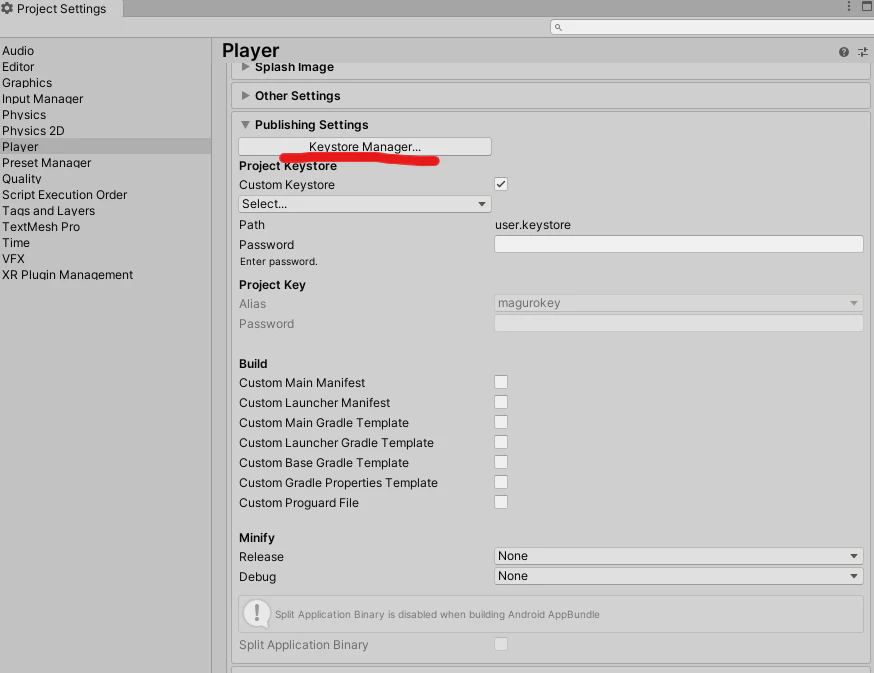Open Time settings
Screen dimensions: 874x673
(x=16, y=243)
